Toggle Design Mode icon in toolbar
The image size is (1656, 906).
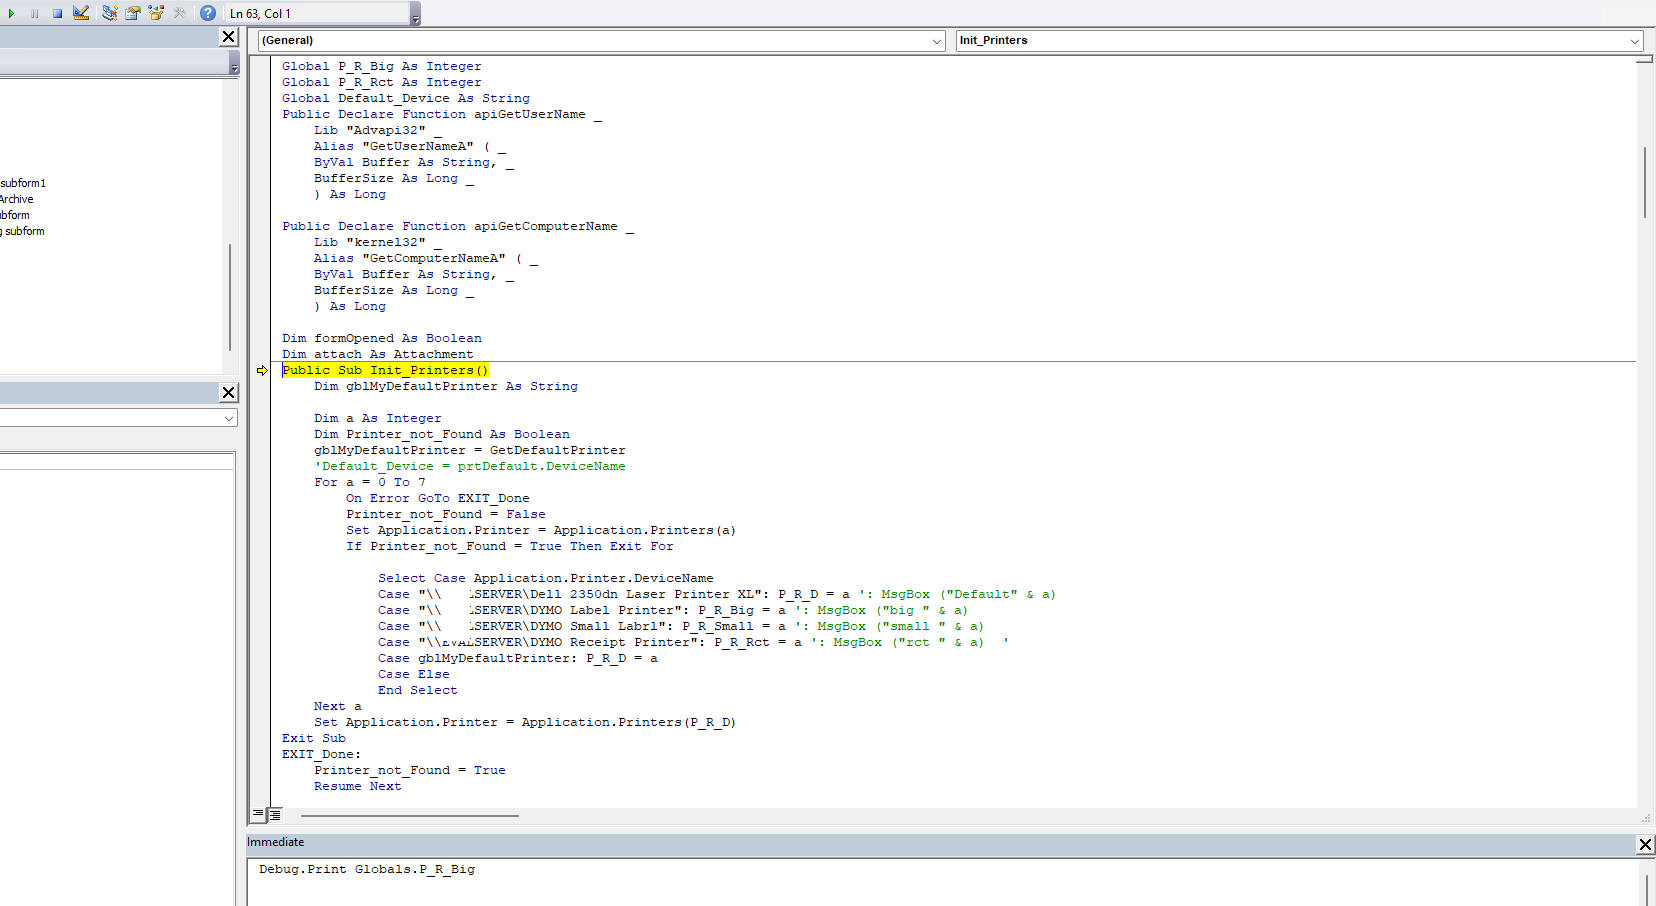81,13
